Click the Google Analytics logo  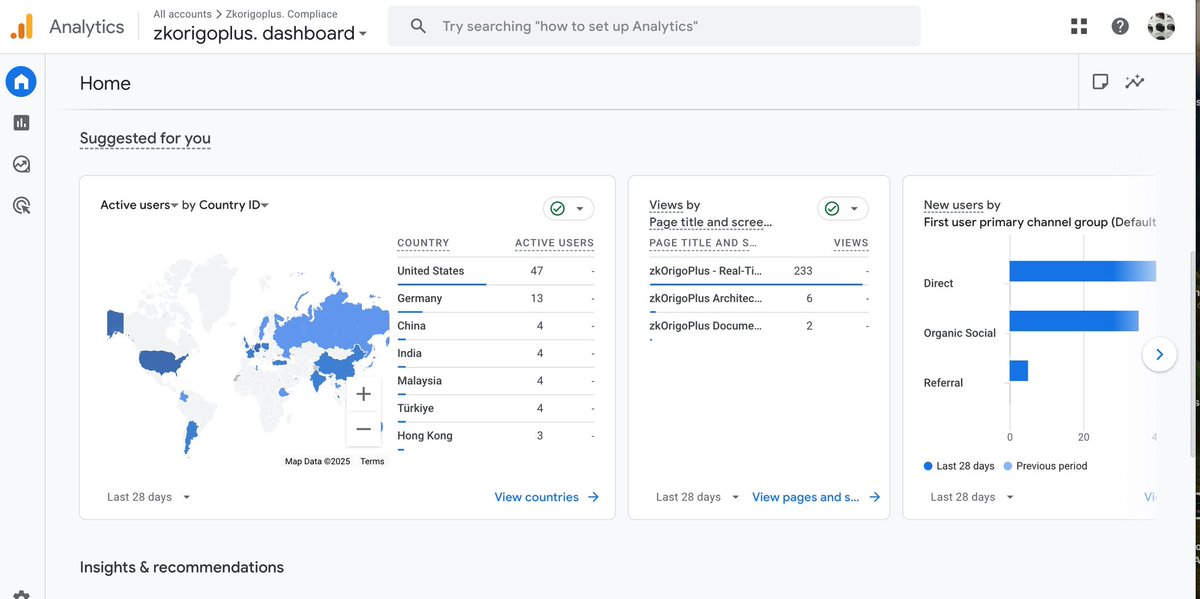pyautogui.click(x=21, y=26)
